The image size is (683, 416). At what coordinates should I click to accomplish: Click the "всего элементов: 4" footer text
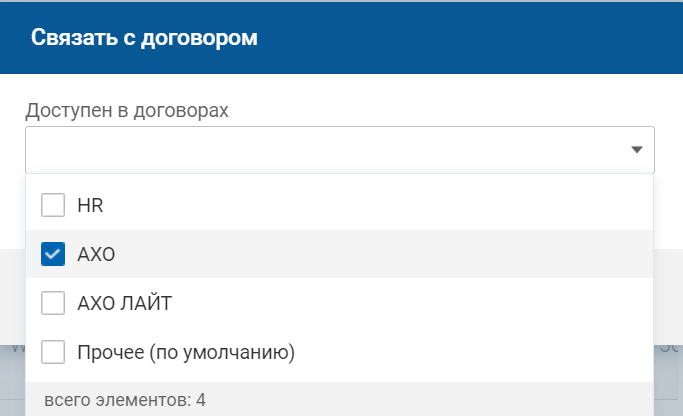[x=125, y=400]
